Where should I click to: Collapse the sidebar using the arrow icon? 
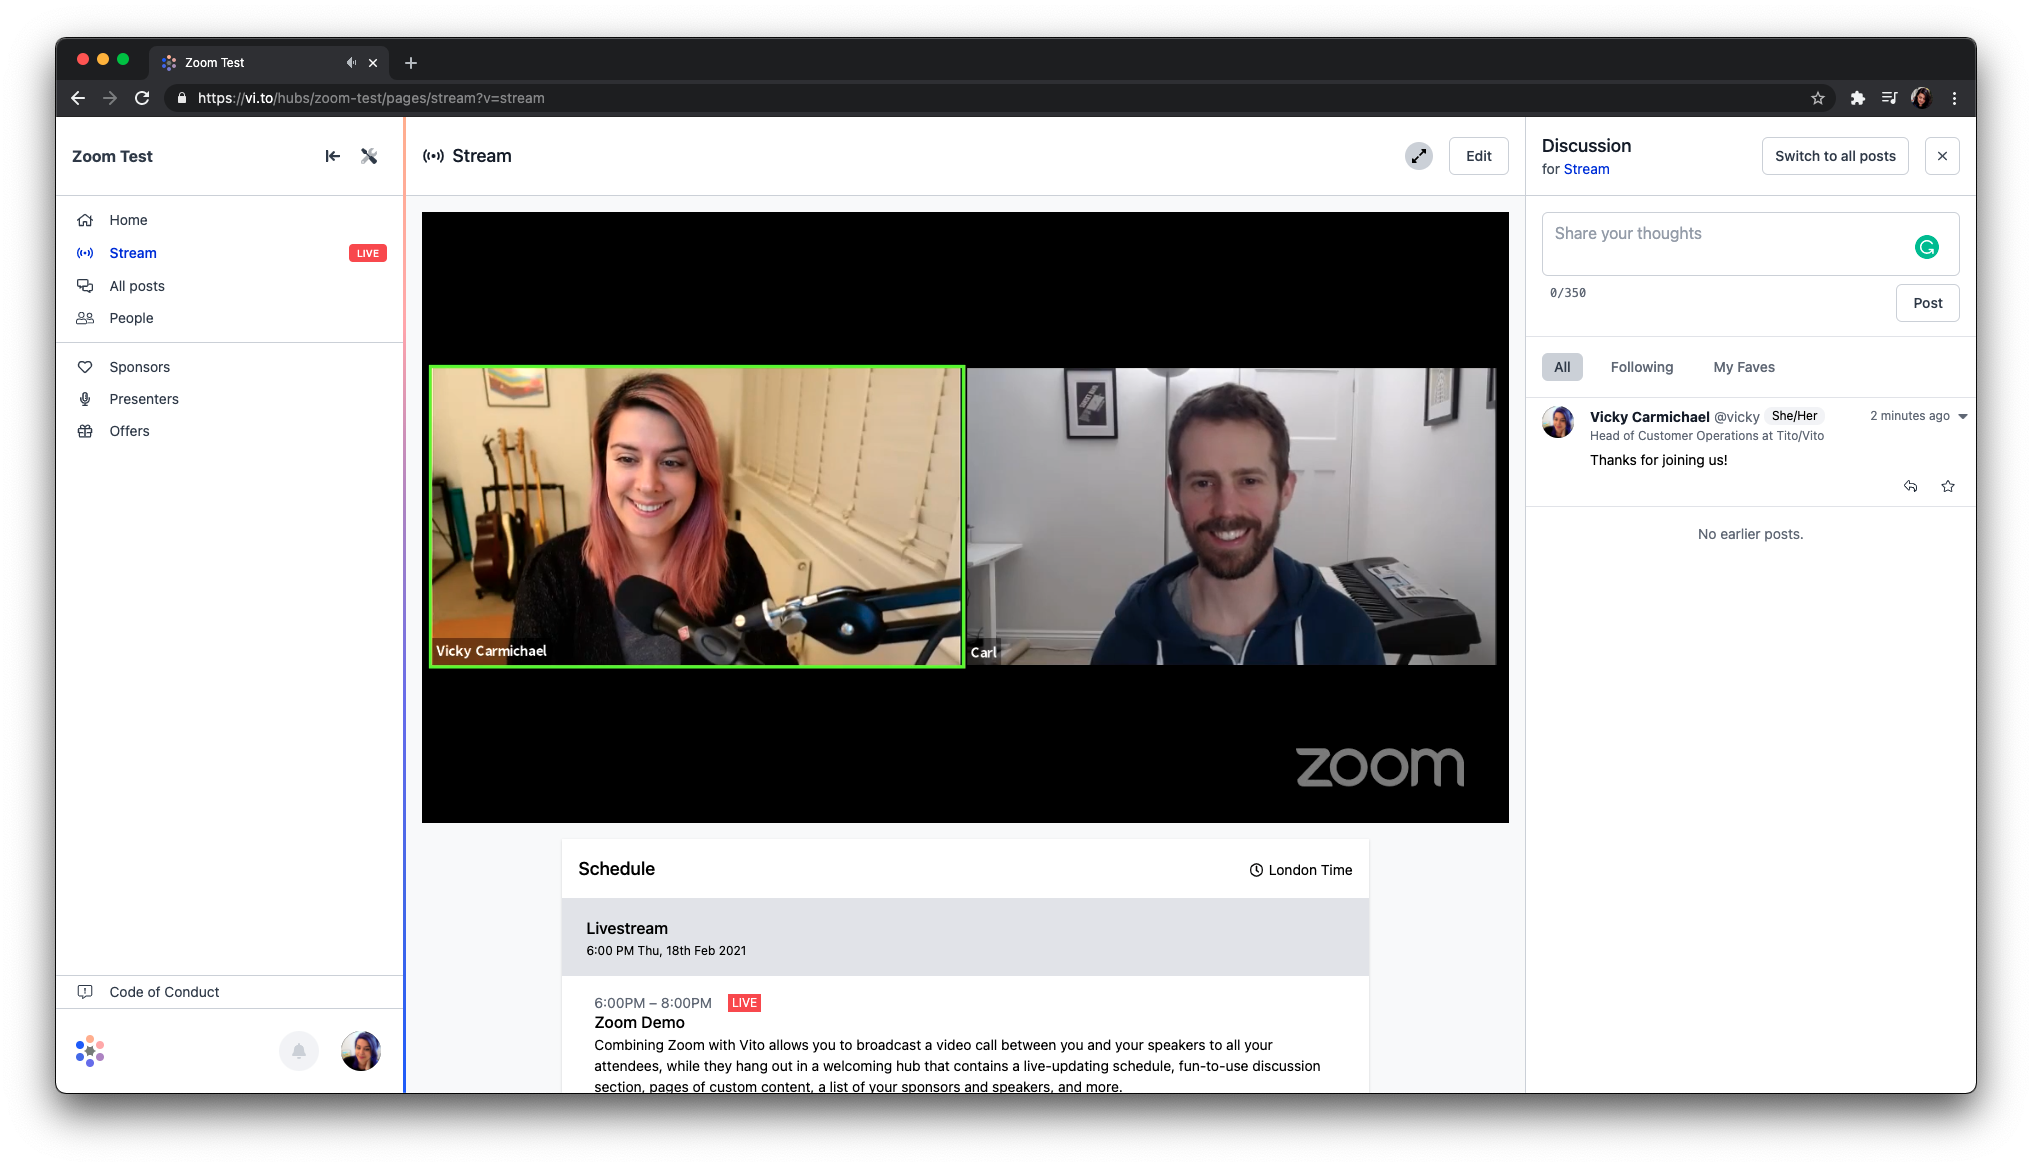click(x=332, y=156)
